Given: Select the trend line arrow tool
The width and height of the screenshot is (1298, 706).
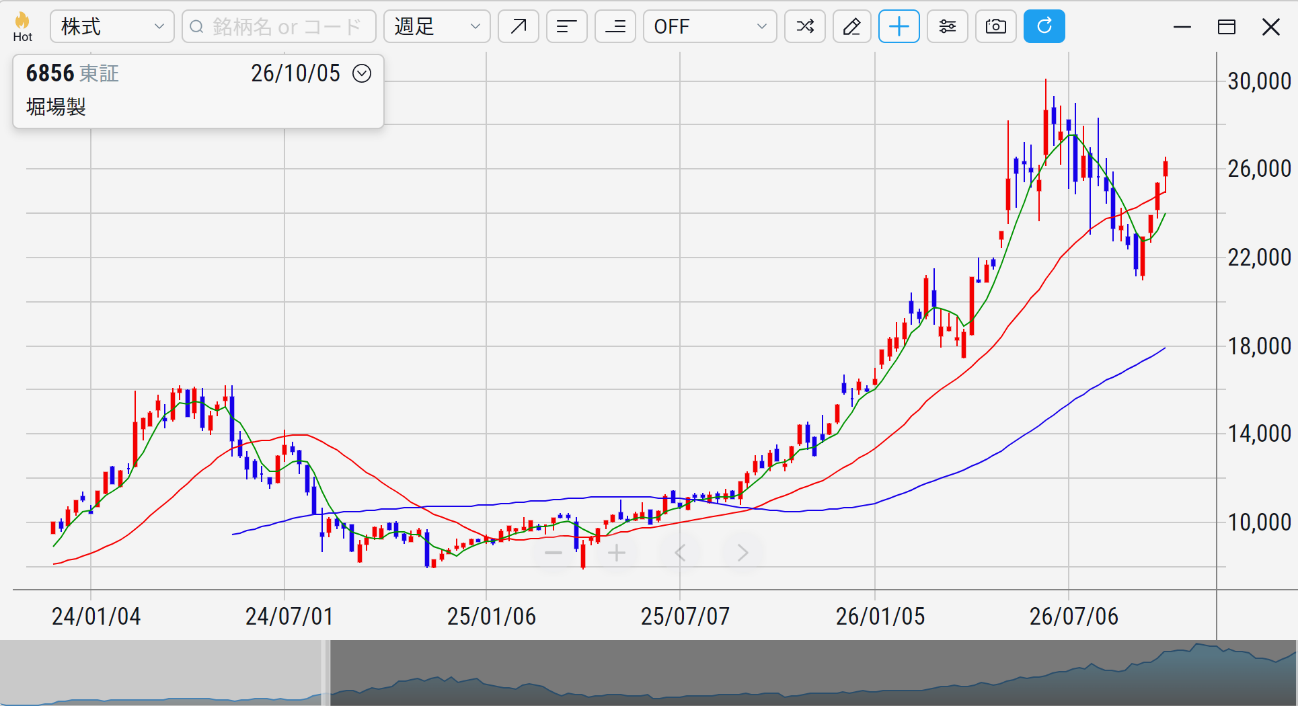Looking at the screenshot, I should pyautogui.click(x=518, y=27).
